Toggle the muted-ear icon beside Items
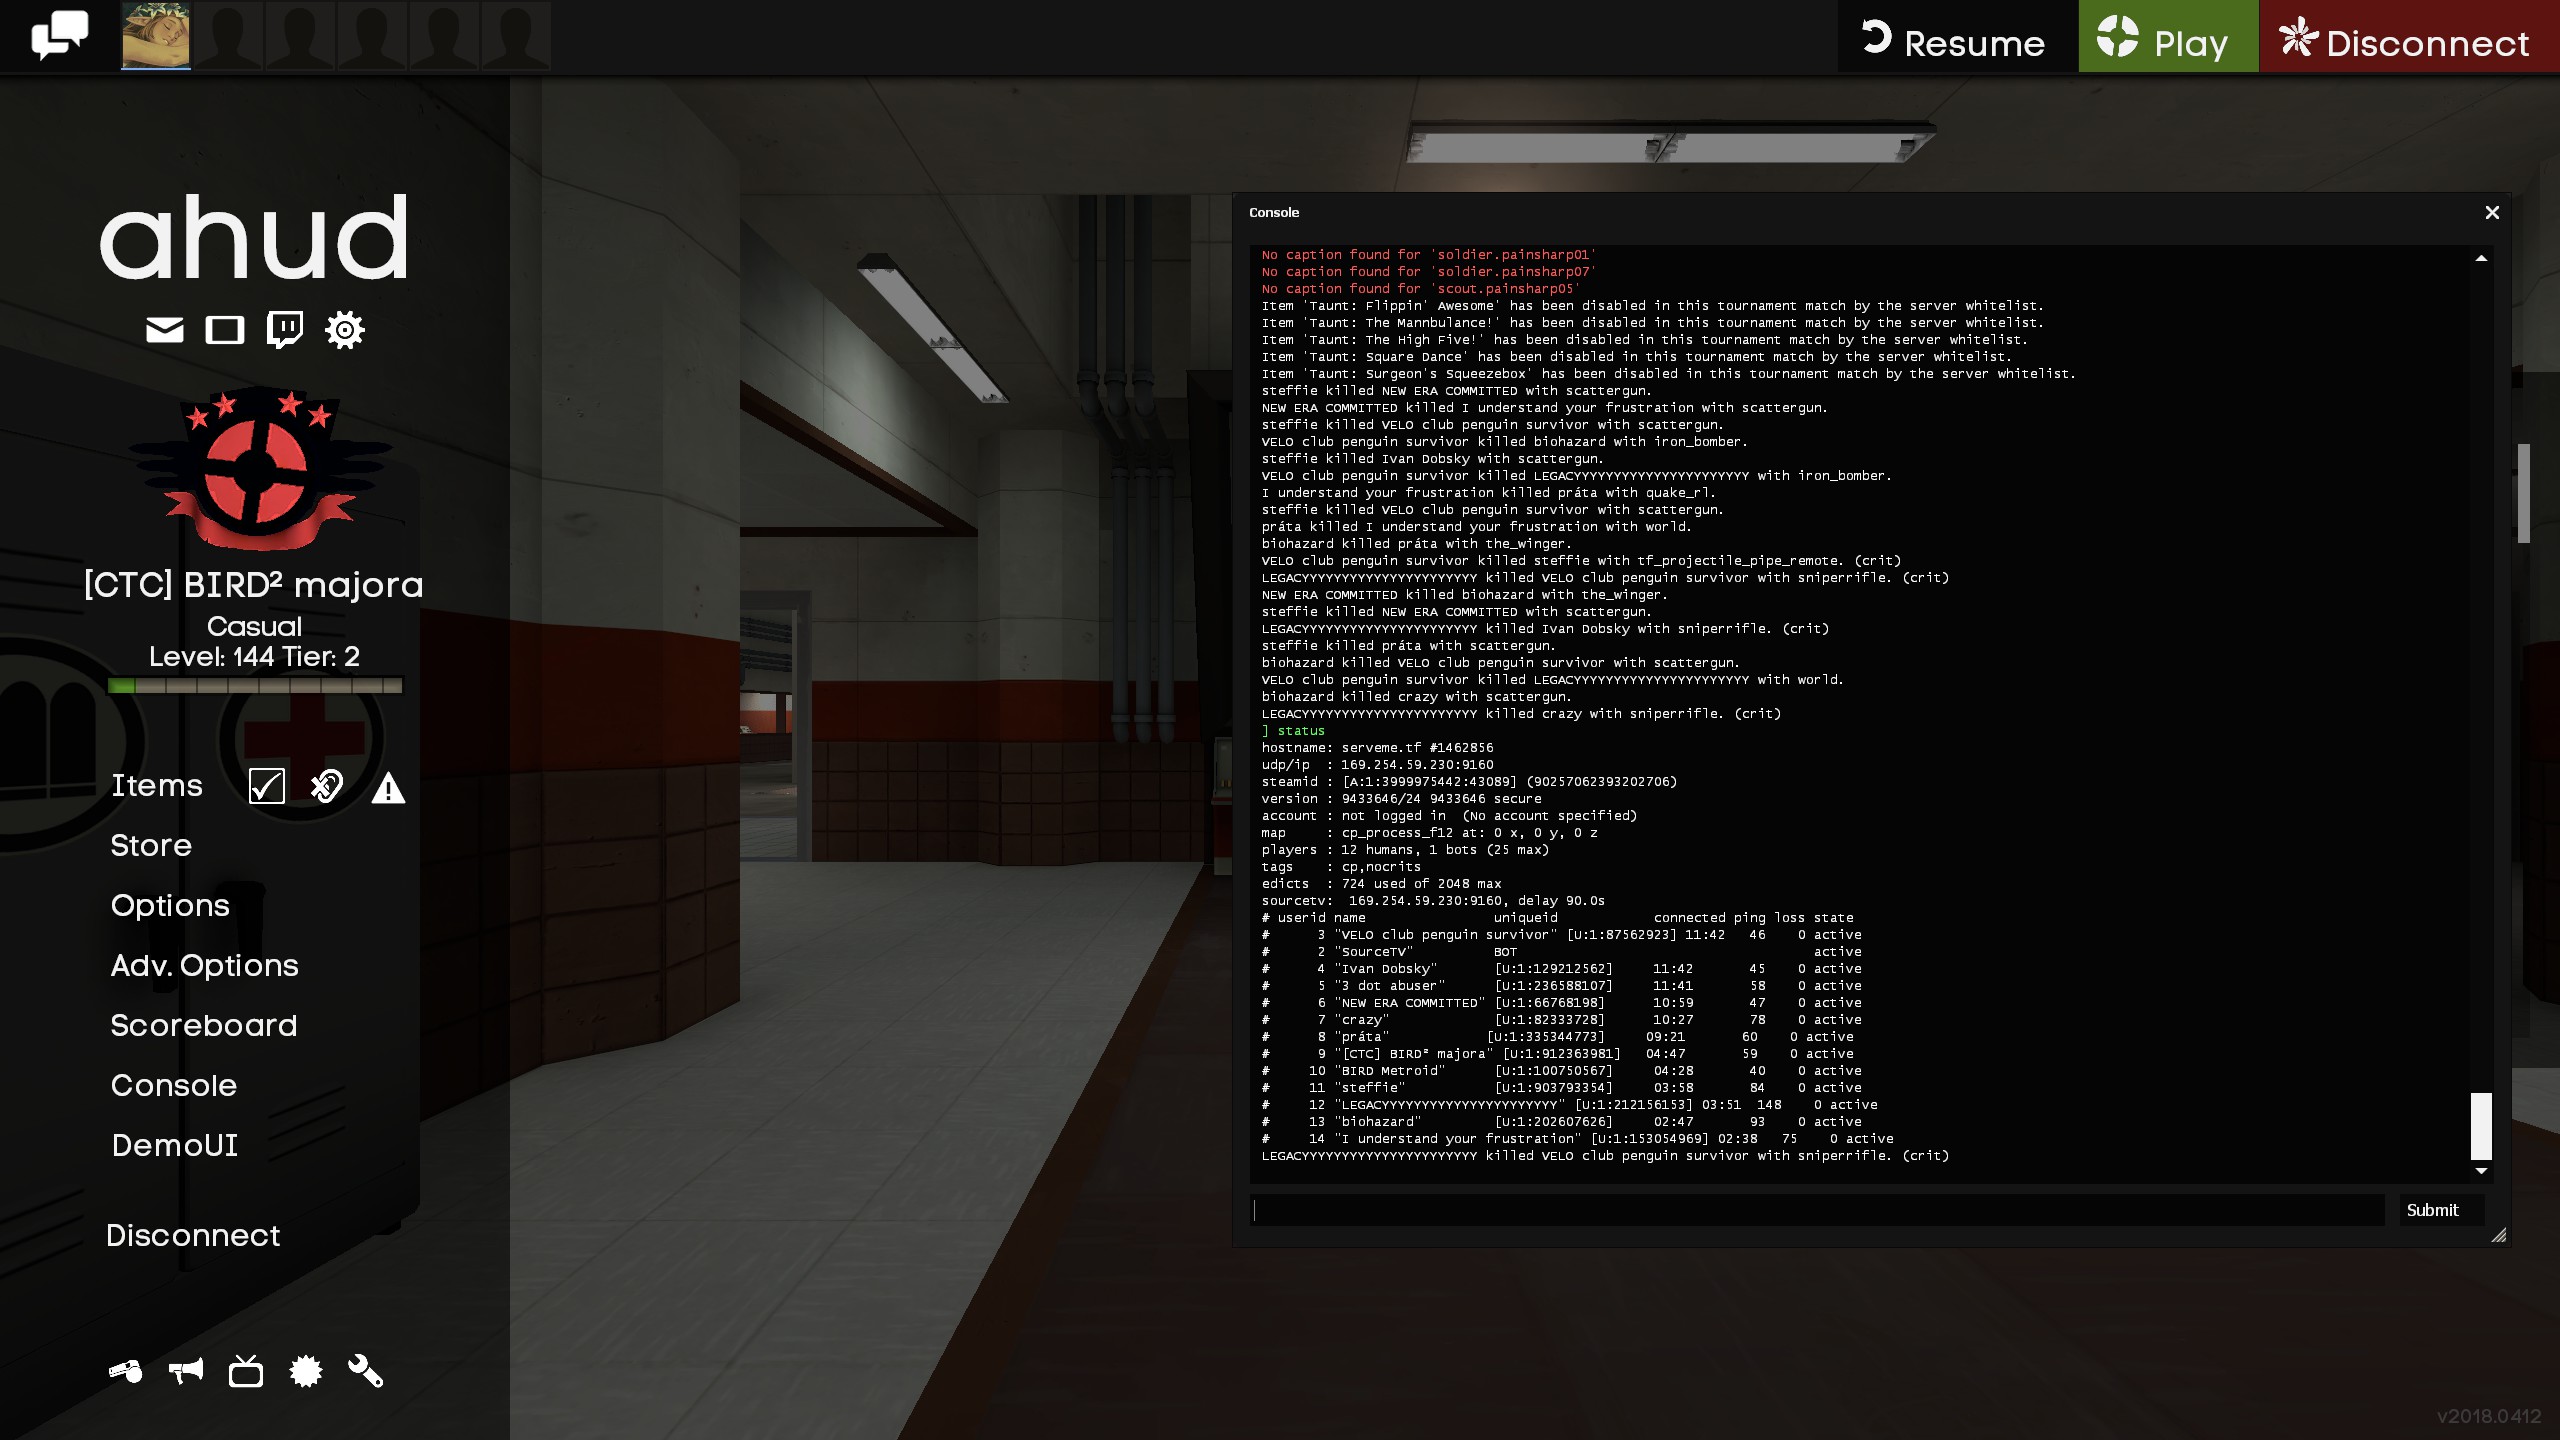This screenshot has width=2560, height=1440. click(x=327, y=787)
